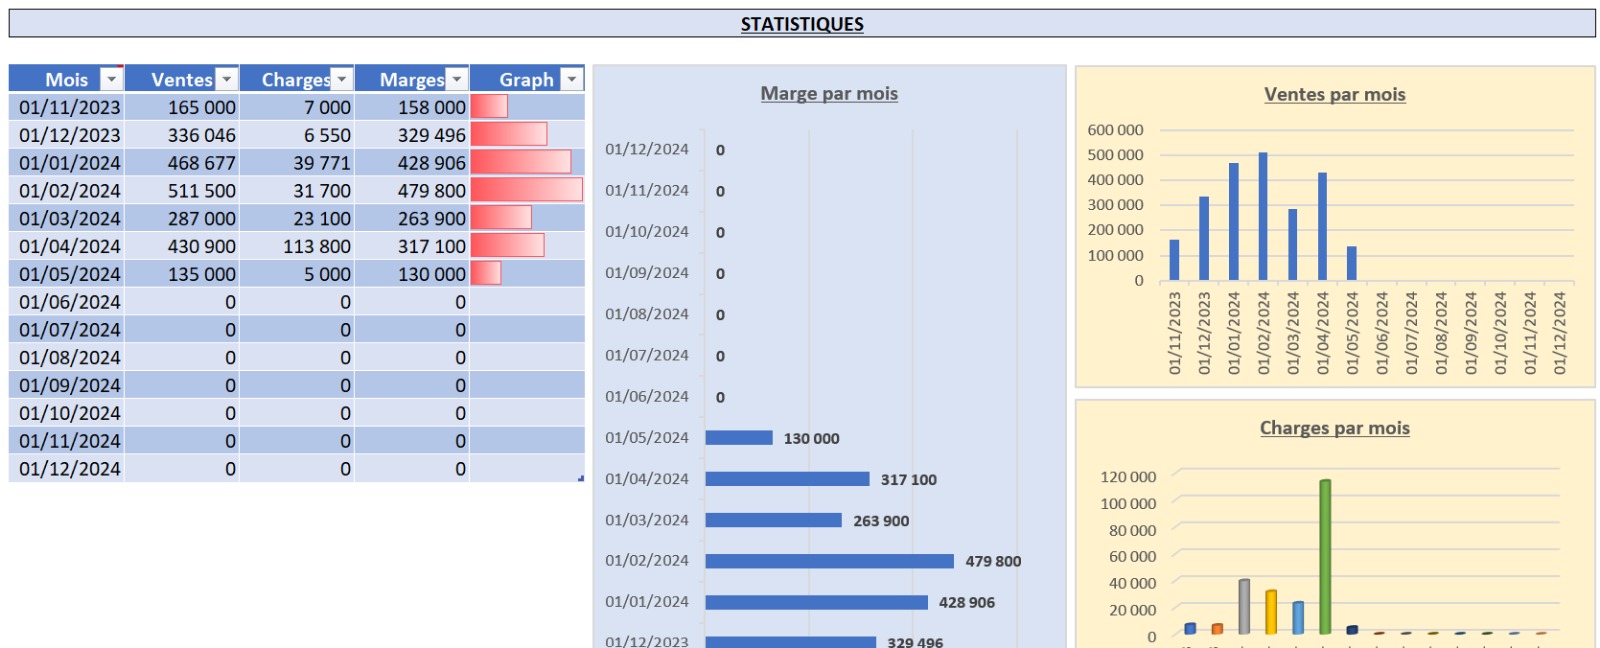Open the Marges column filter dropdown
1600x648 pixels.
click(457, 79)
